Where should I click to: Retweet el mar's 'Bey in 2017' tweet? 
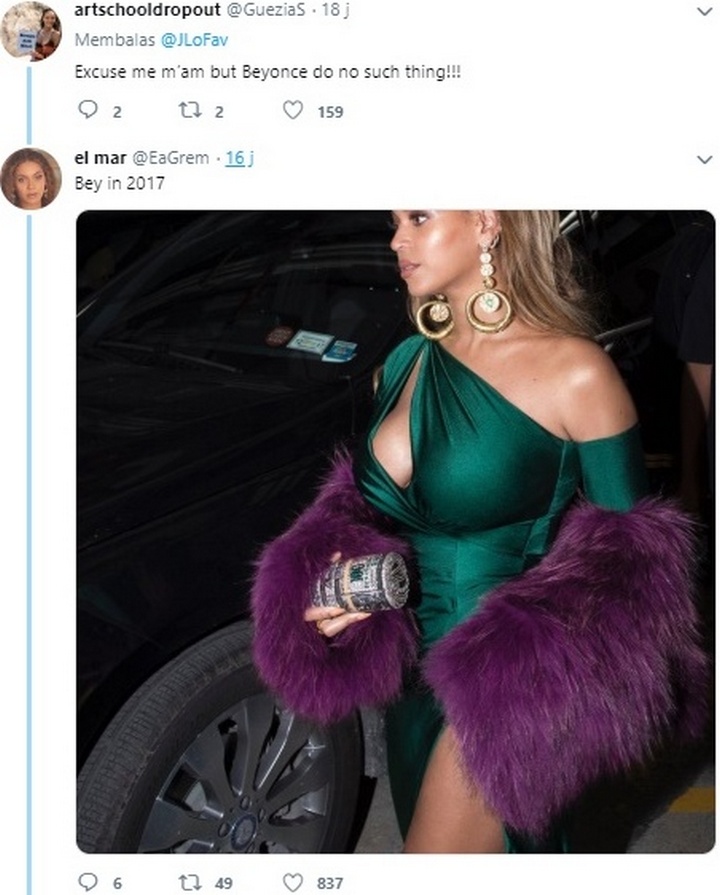pos(189,882)
